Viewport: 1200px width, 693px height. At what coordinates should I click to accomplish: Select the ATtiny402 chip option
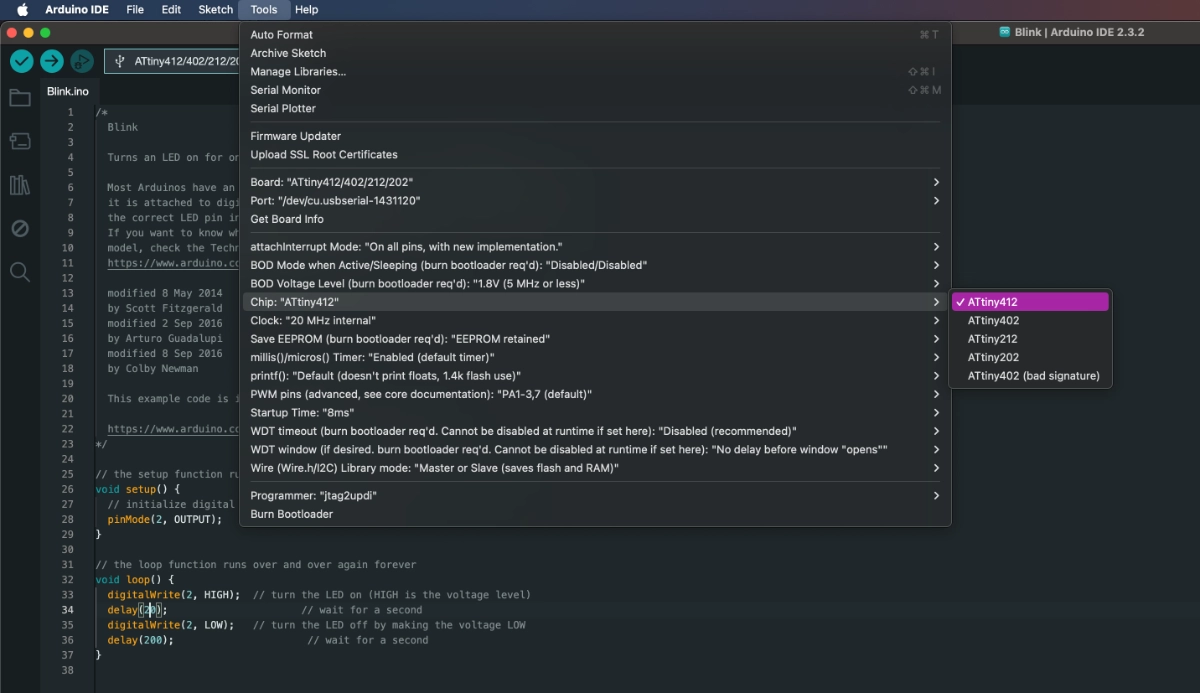coord(1031,321)
